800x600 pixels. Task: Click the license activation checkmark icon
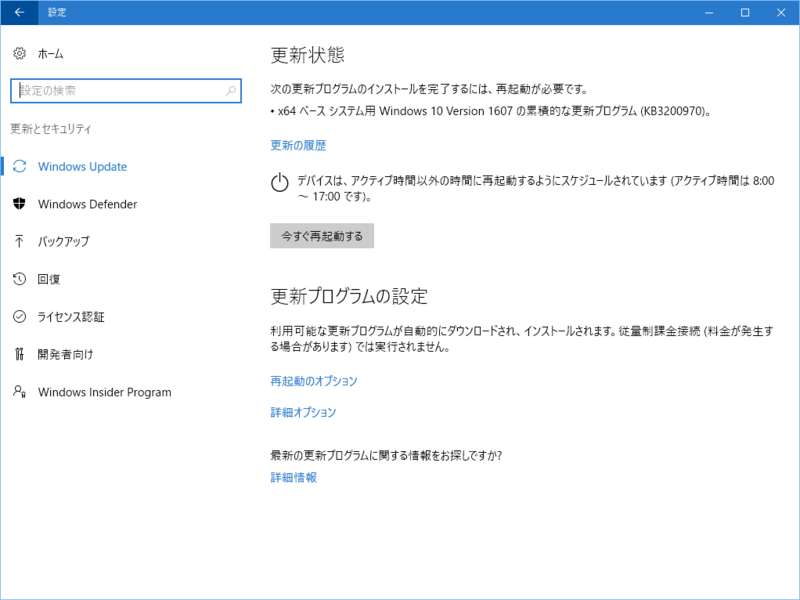click(x=19, y=316)
